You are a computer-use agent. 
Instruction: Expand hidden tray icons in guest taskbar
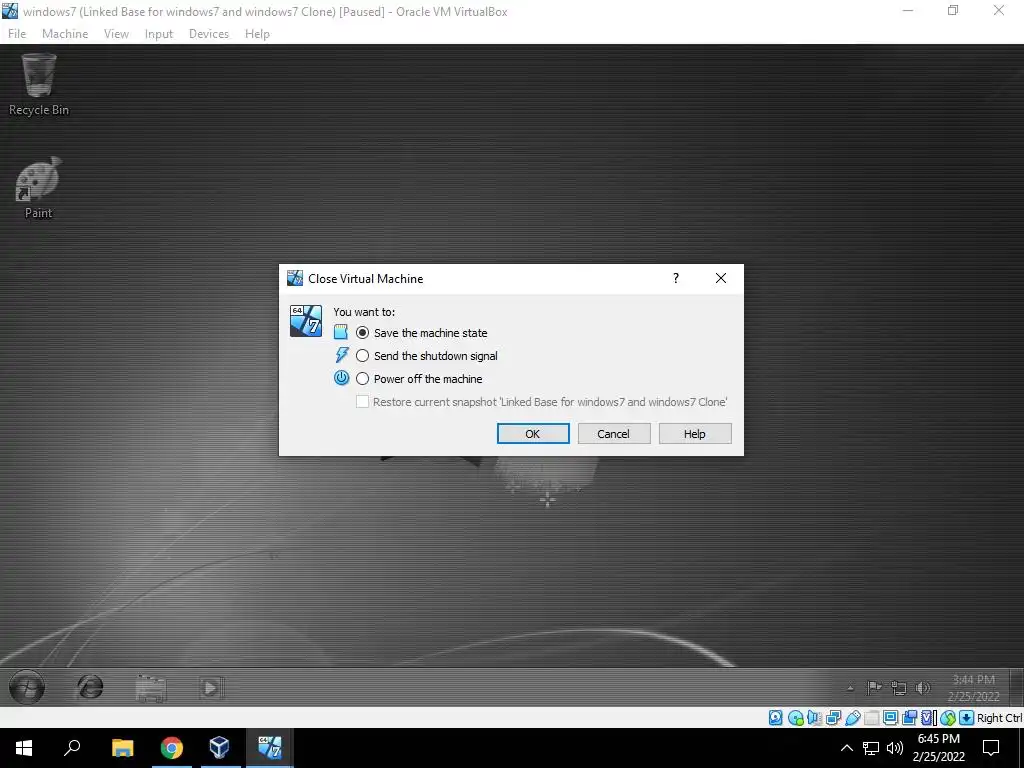pos(850,688)
